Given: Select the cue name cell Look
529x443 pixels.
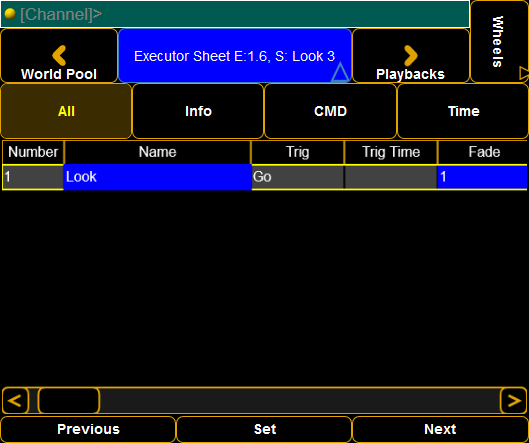Looking at the screenshot, I should point(158,177).
